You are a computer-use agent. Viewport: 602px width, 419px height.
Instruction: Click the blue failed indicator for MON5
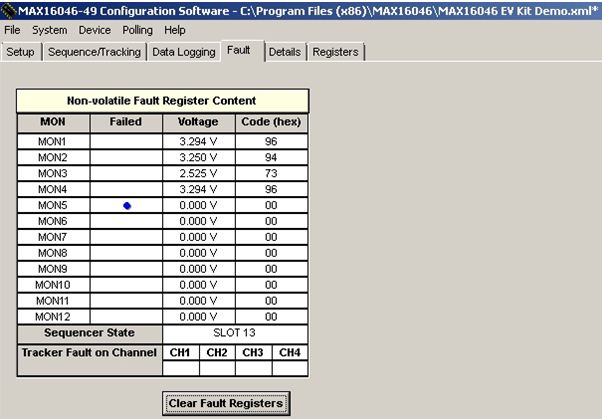coord(127,206)
